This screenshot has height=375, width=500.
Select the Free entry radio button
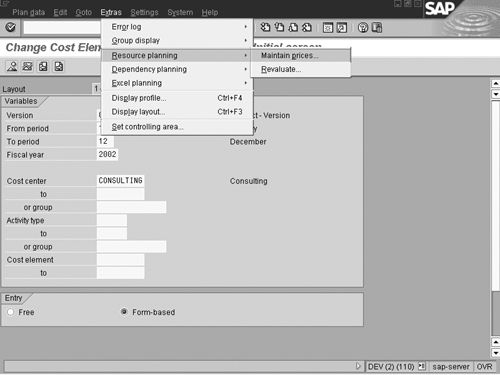[x=11, y=312]
